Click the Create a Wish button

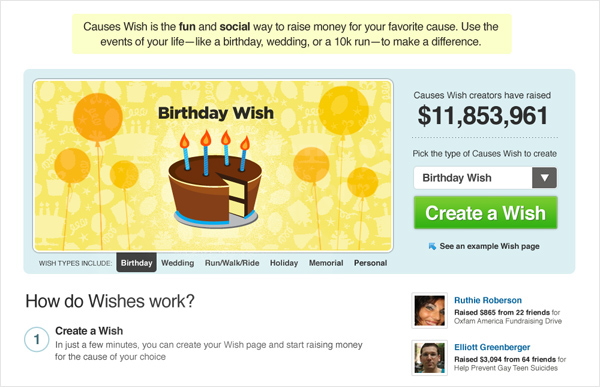485,213
